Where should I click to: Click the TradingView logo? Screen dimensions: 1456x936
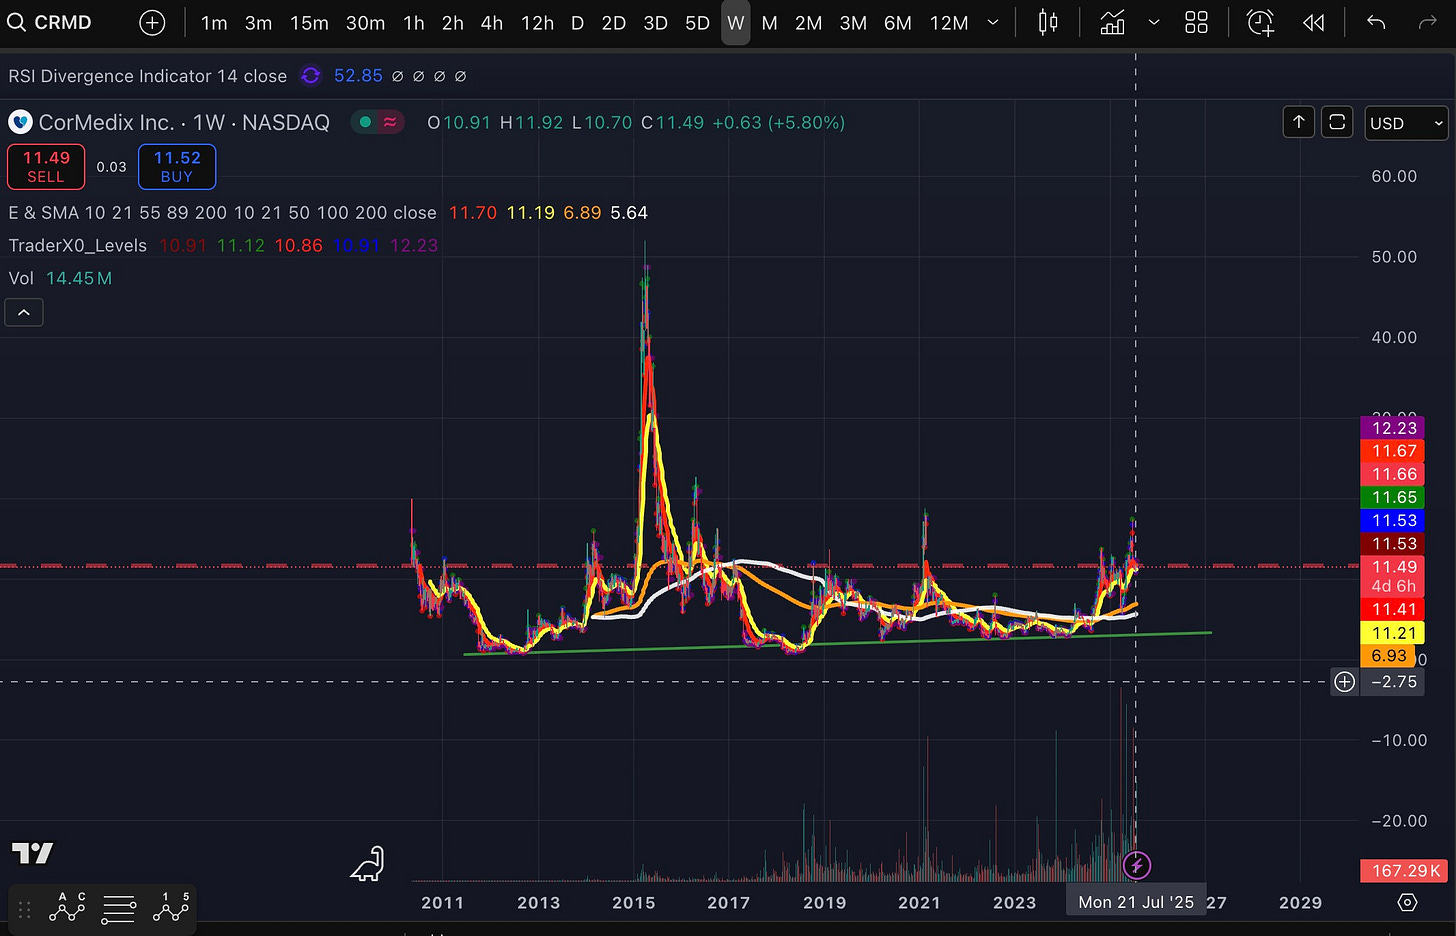(x=32, y=853)
